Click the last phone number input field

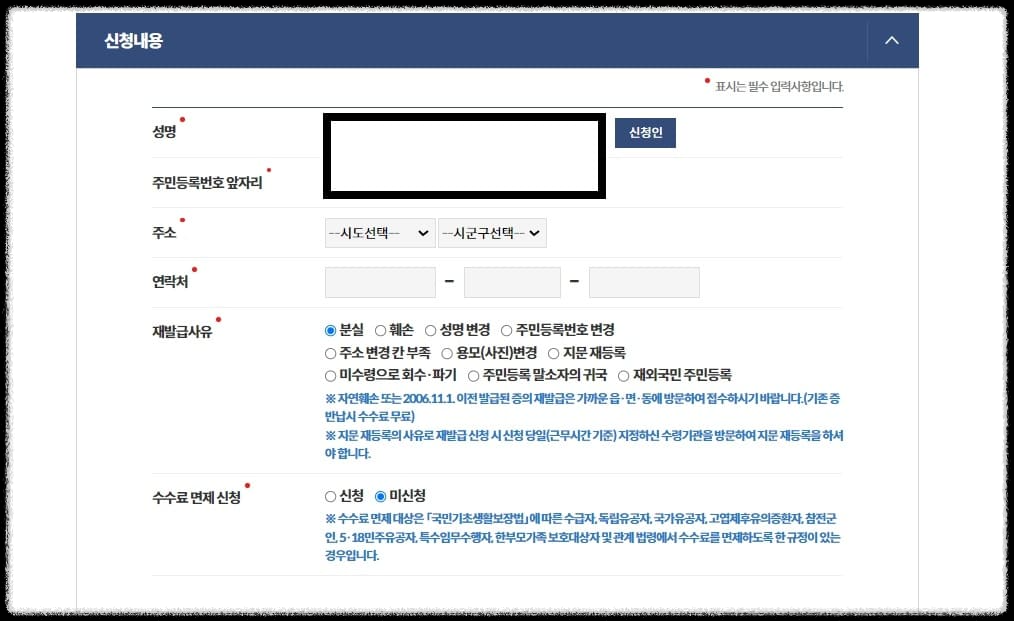644,281
